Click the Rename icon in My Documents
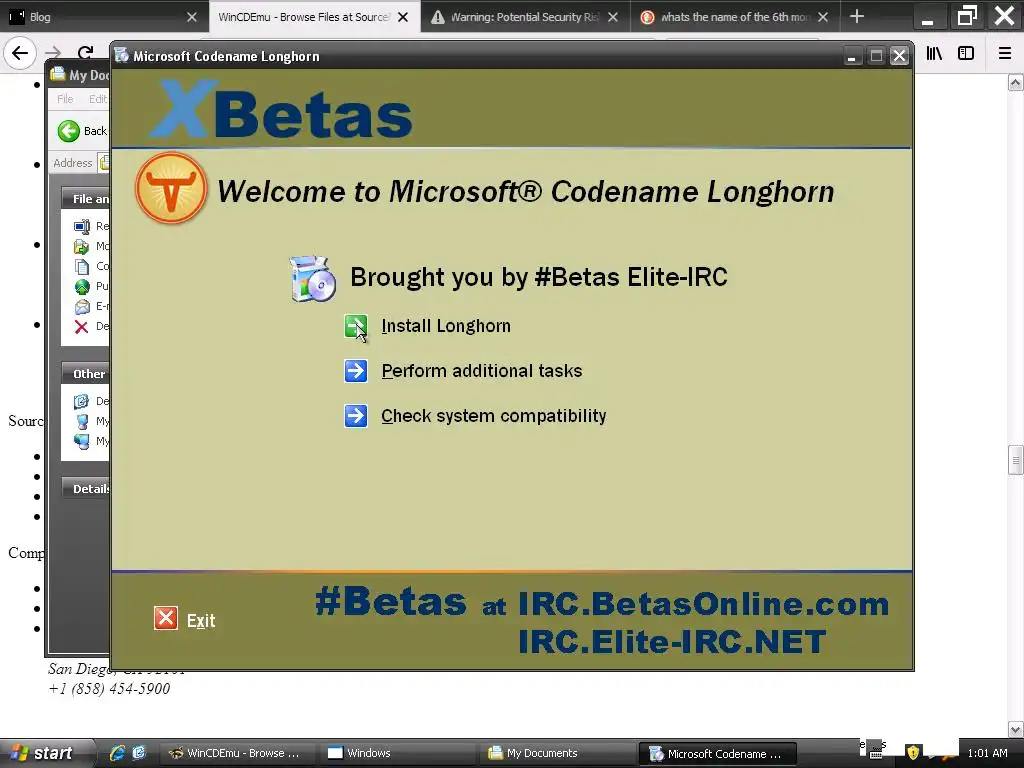The height and width of the screenshot is (768, 1024). pyautogui.click(x=82, y=227)
